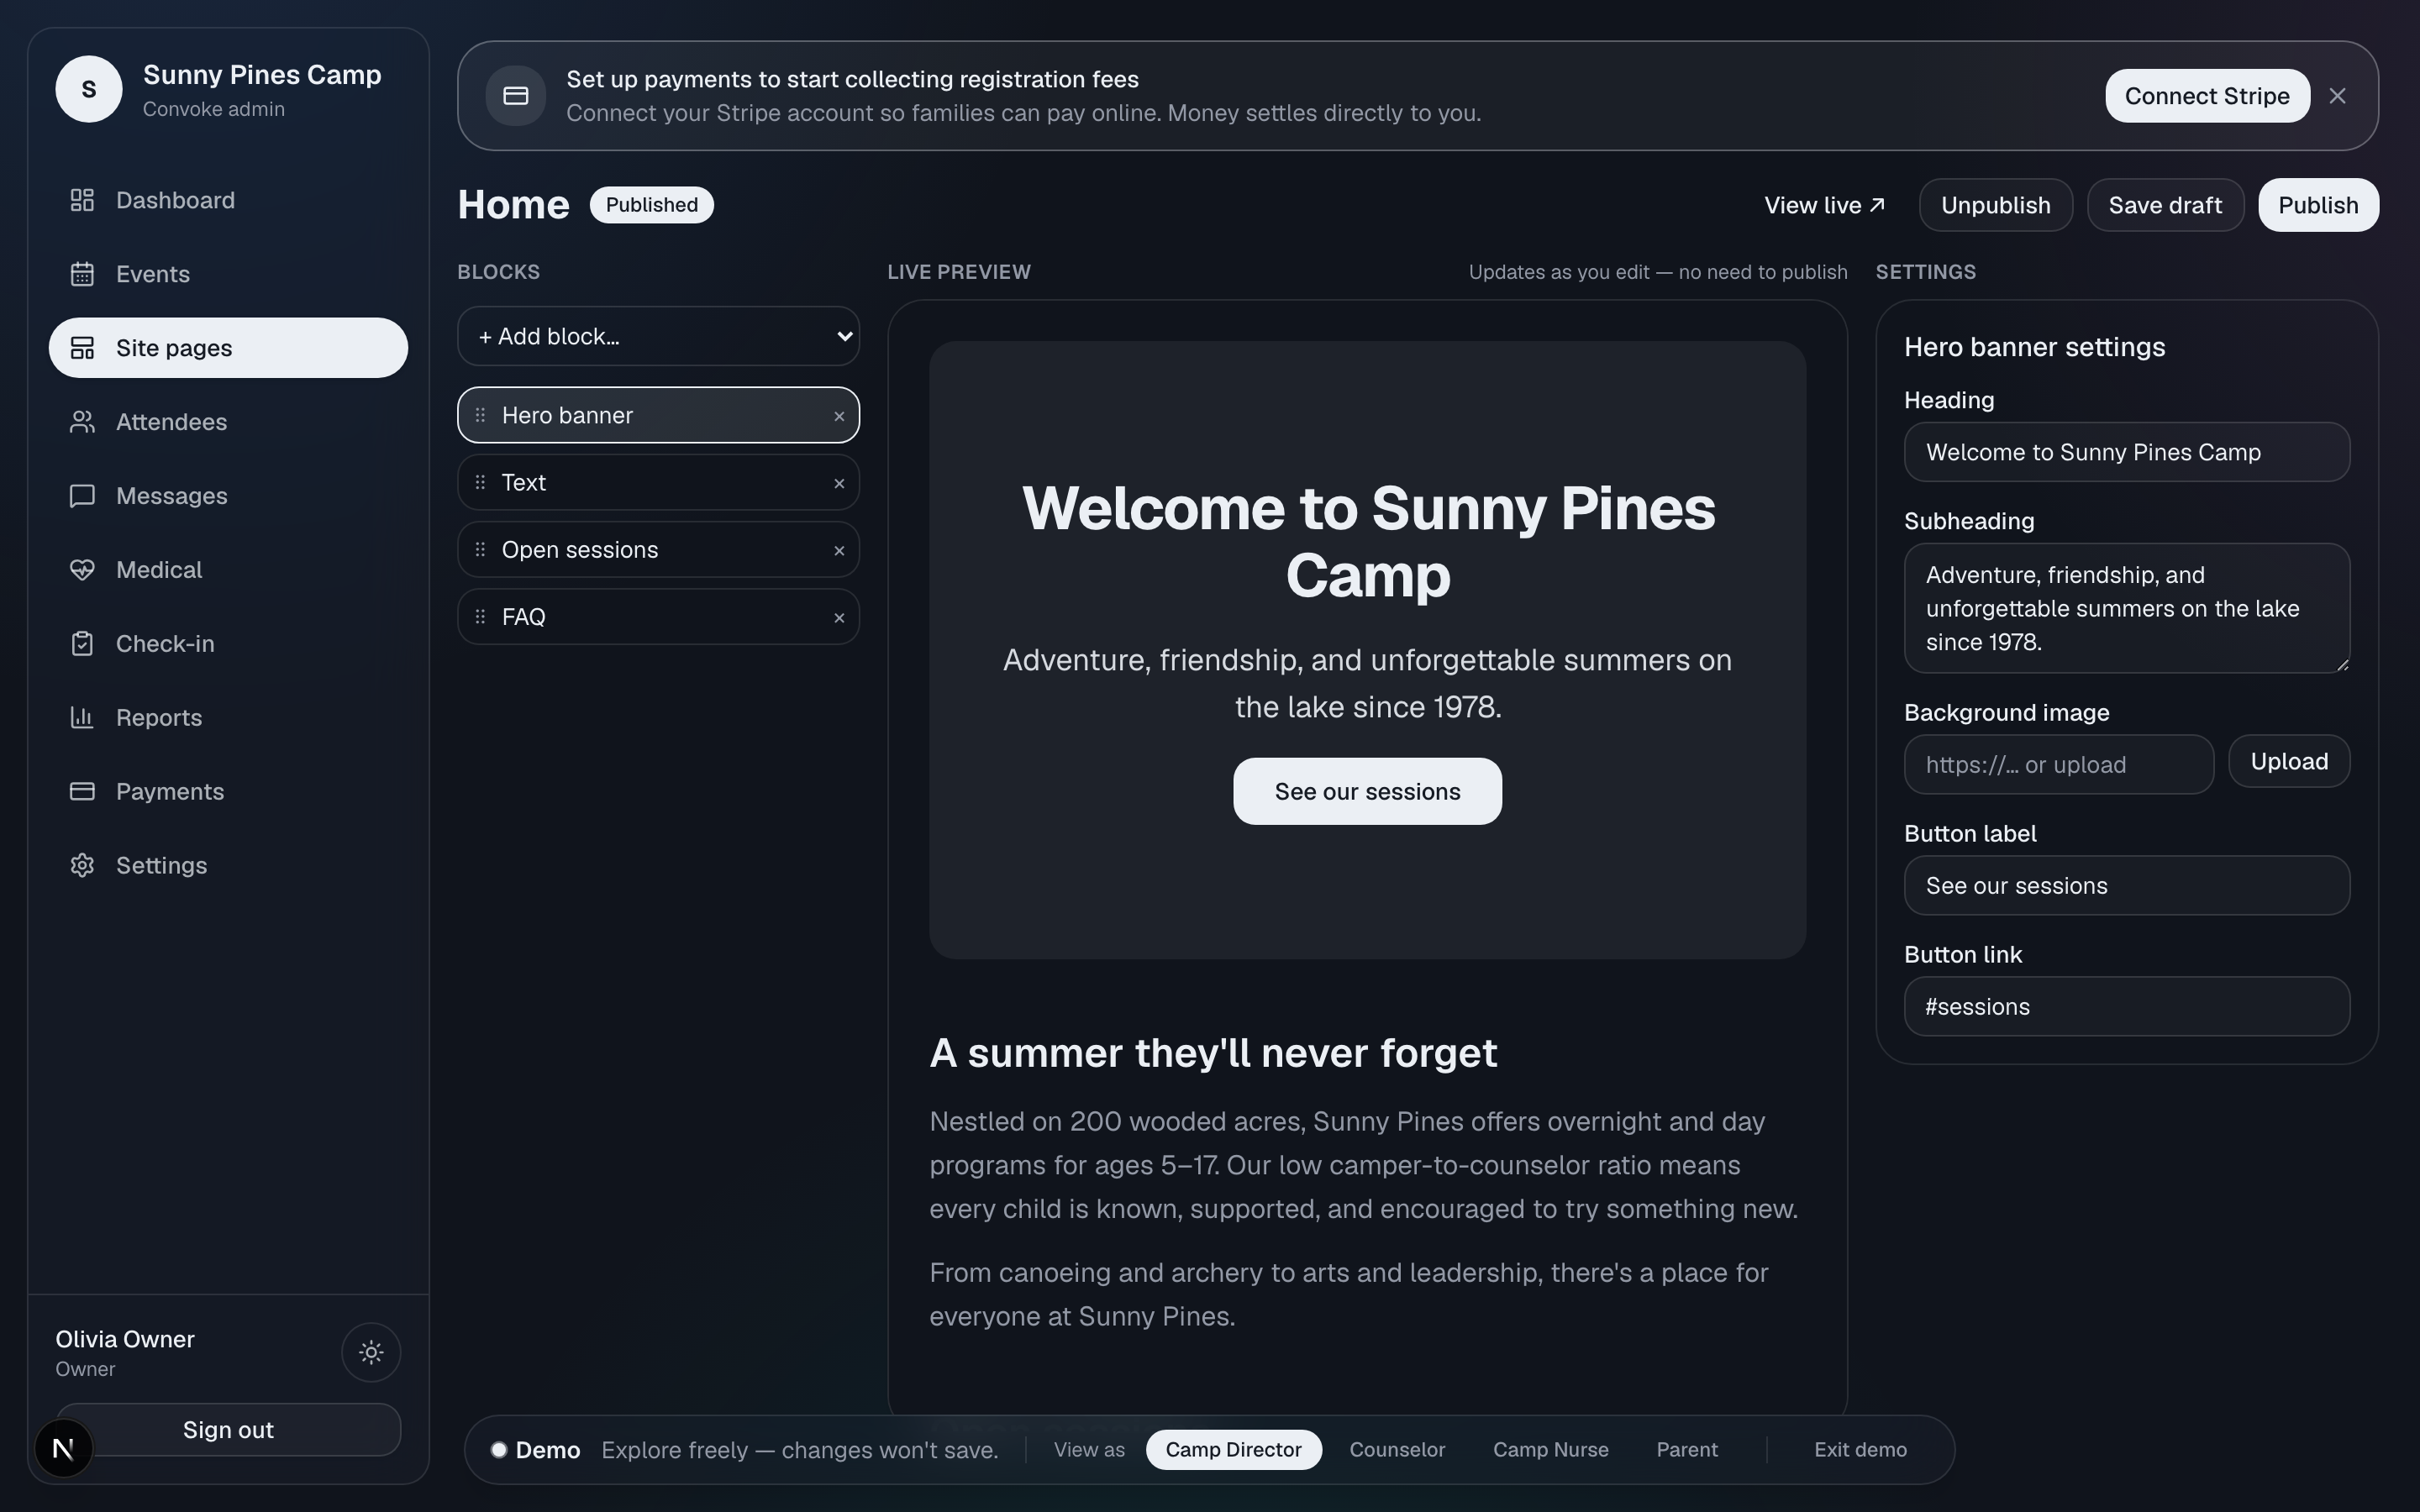This screenshot has width=2420, height=1512.
Task: Click the Connect Stripe button
Action: pyautogui.click(x=2207, y=96)
